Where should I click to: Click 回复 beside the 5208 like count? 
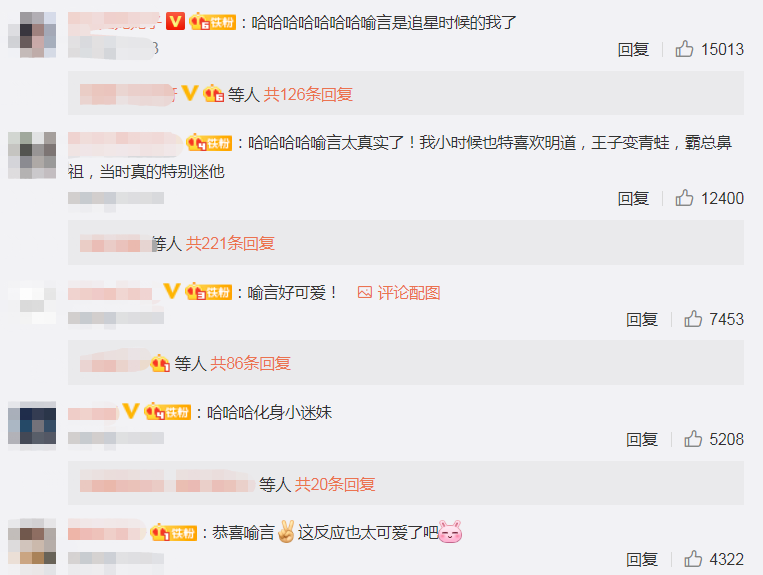pos(642,439)
